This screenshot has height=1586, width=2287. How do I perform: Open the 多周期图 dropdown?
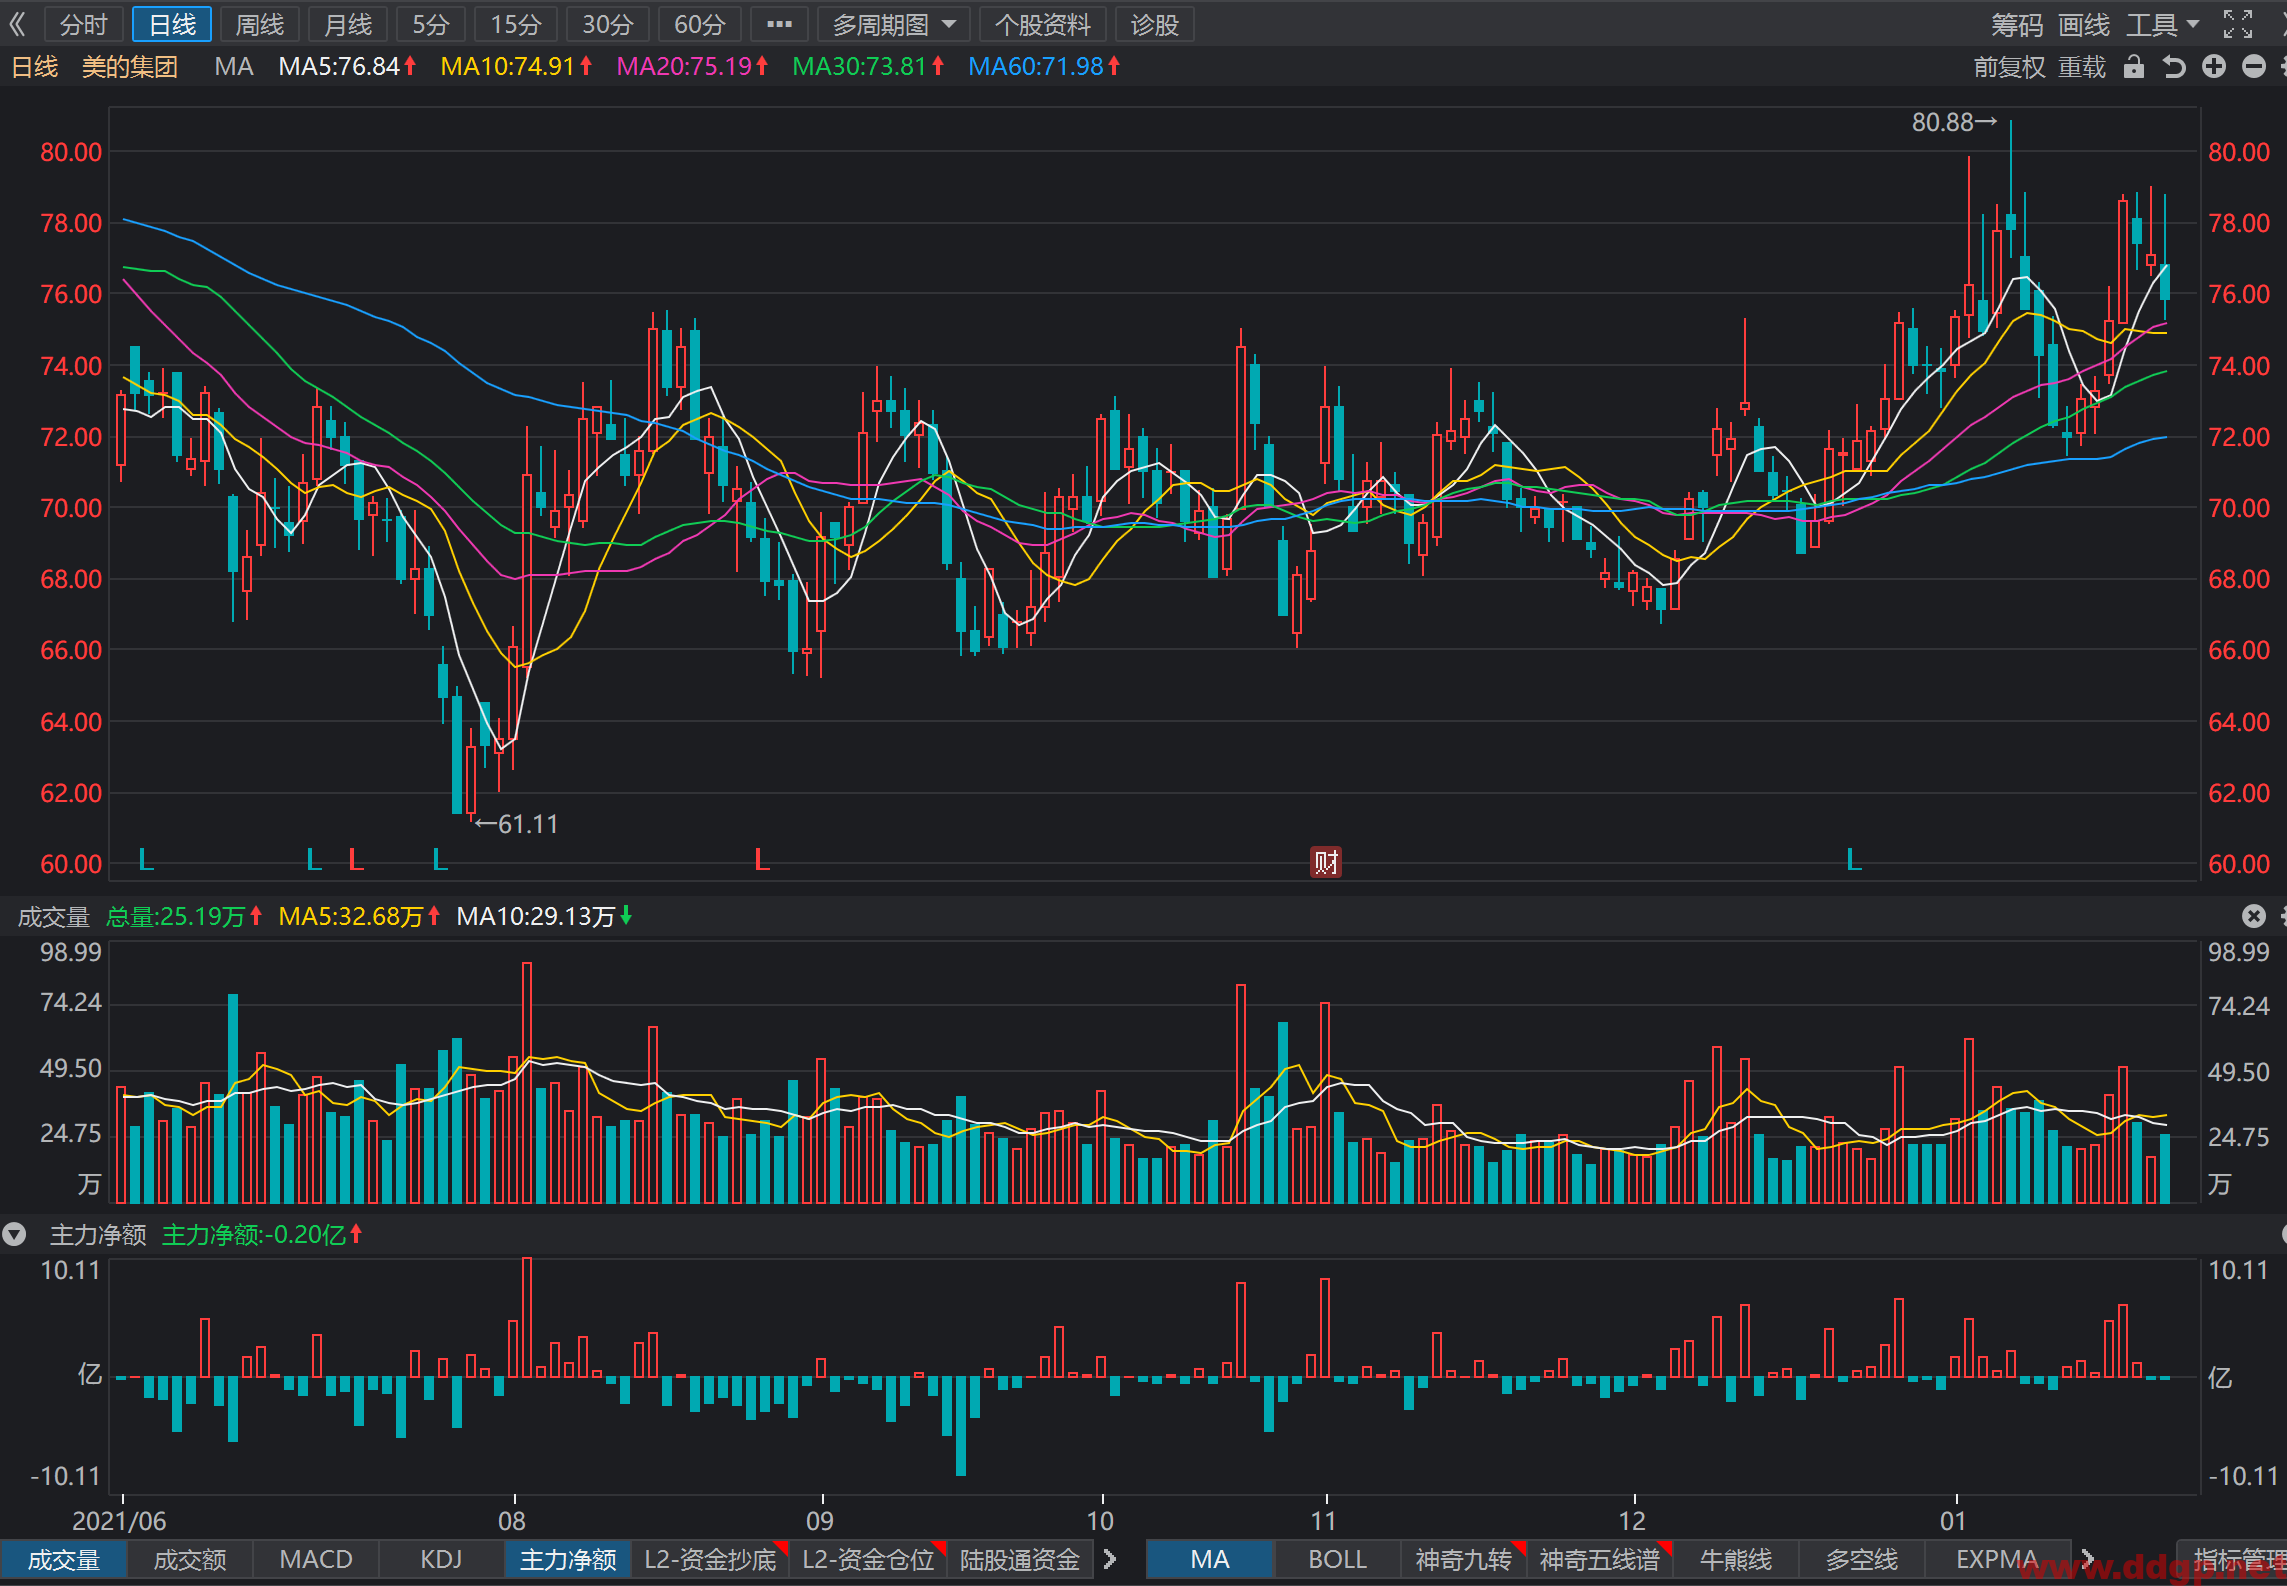(x=894, y=24)
